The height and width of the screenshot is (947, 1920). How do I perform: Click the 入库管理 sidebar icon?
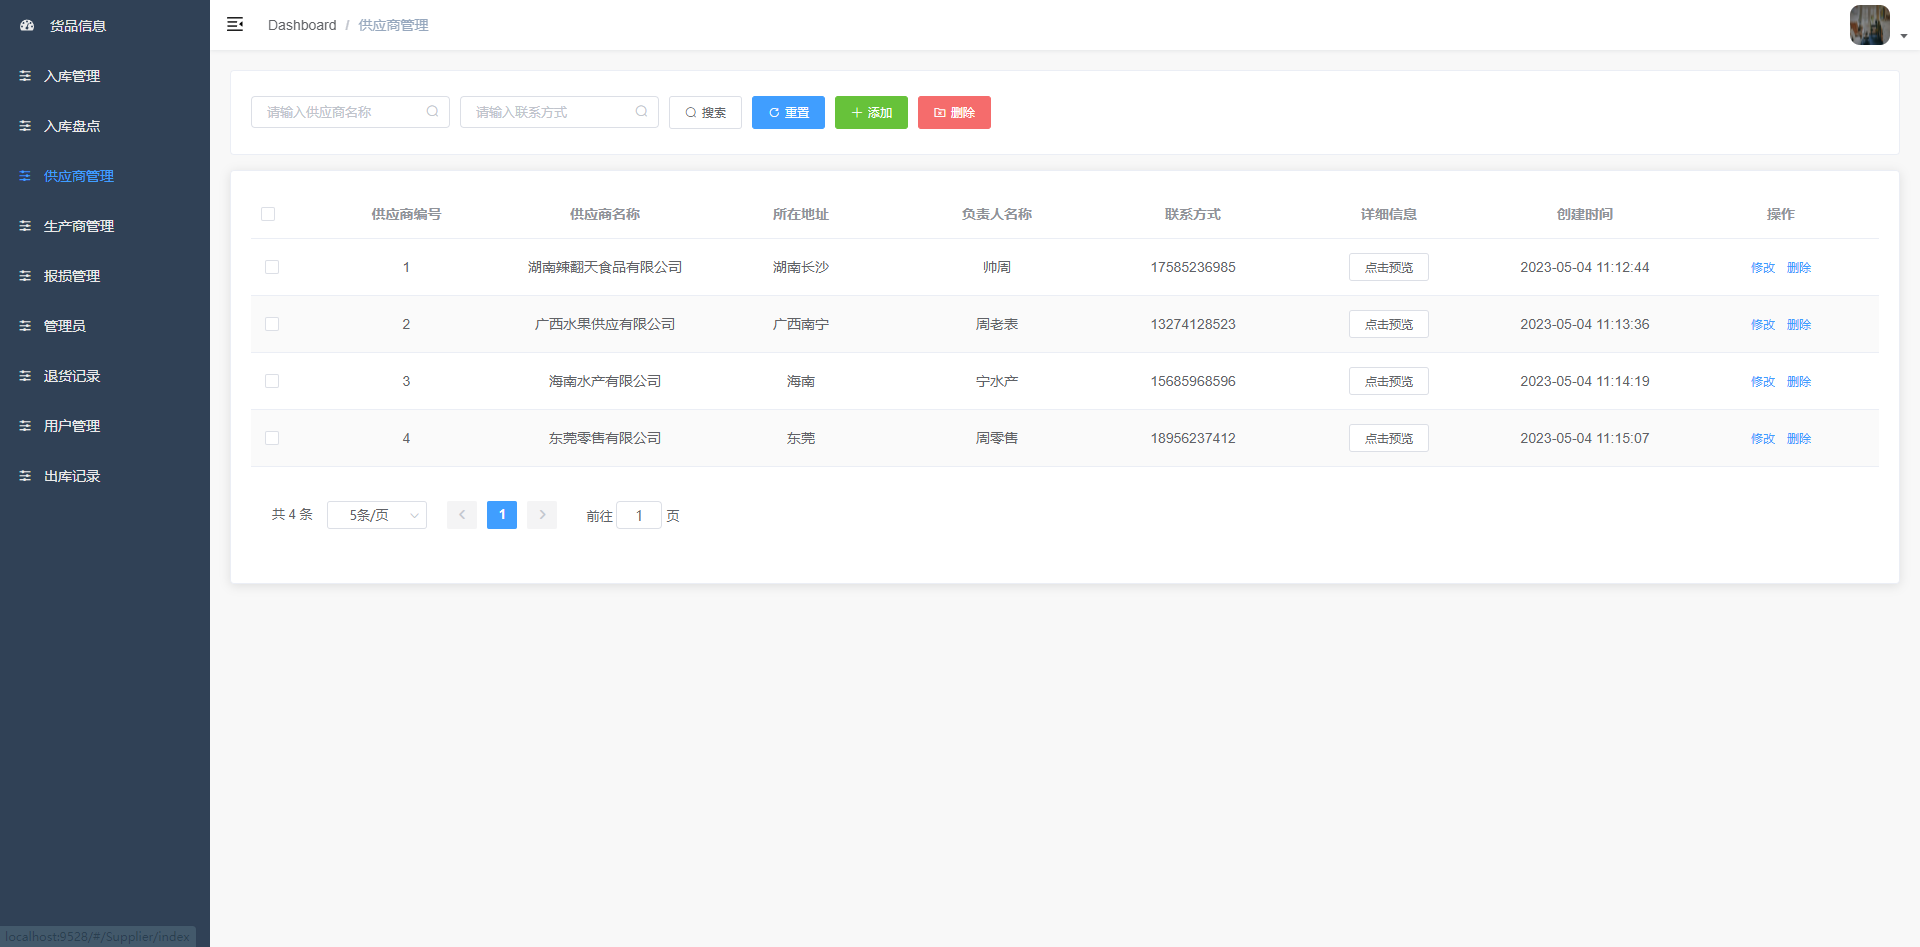[x=25, y=75]
